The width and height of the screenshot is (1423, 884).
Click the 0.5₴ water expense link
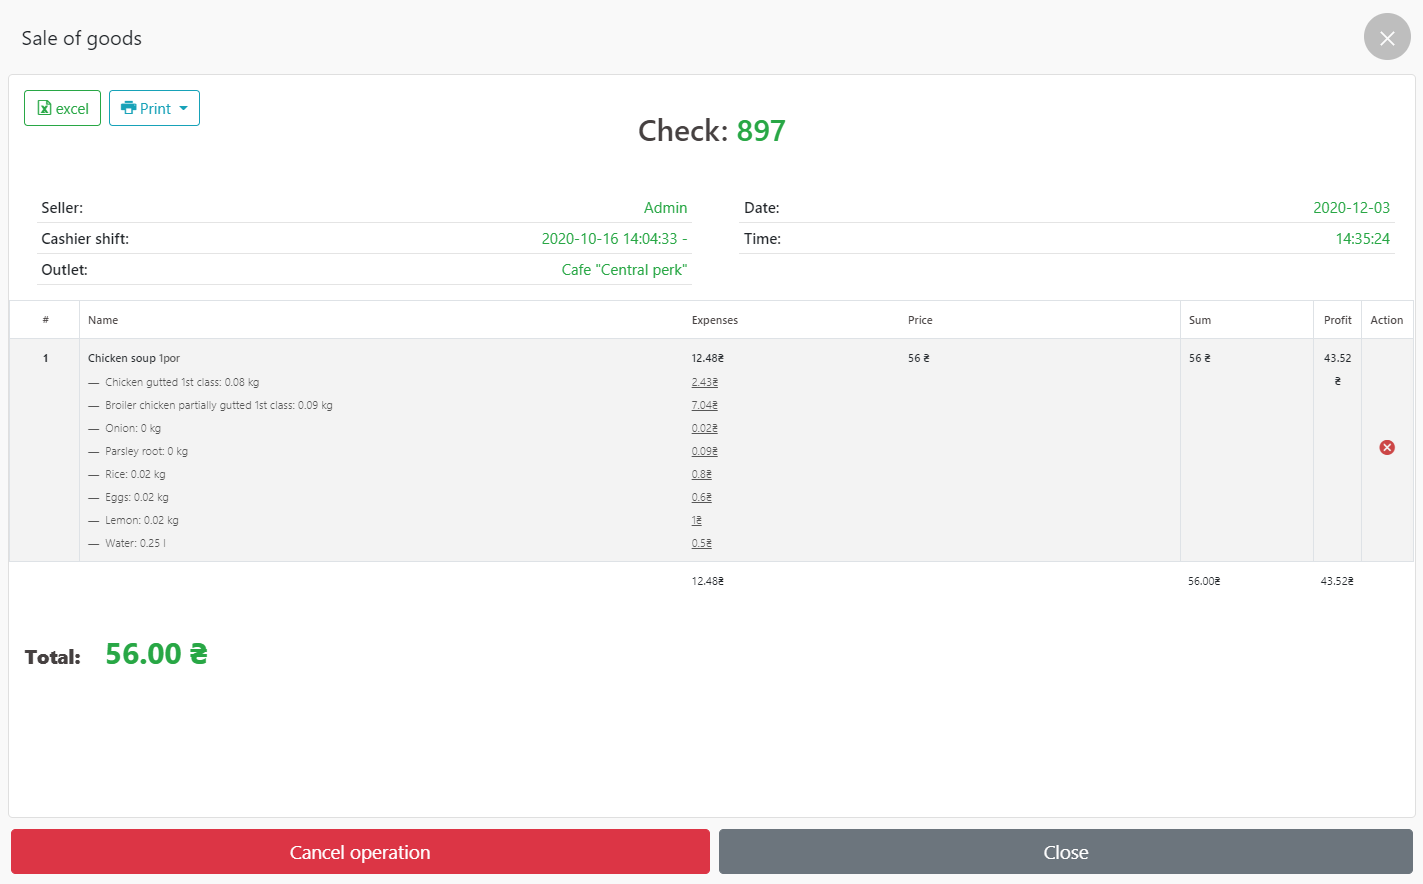pyautogui.click(x=701, y=543)
